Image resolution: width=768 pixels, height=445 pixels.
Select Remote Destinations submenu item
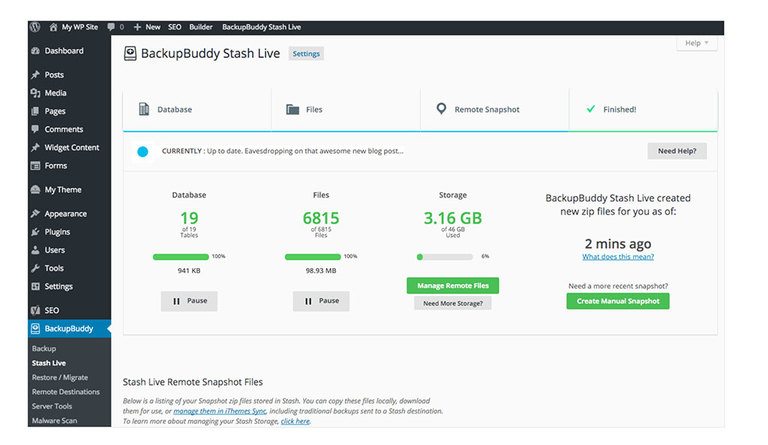pos(66,392)
